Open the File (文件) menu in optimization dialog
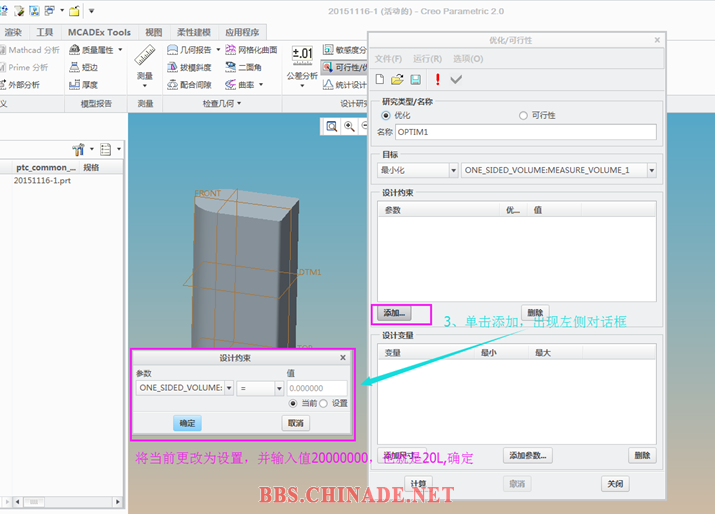 [x=388, y=59]
